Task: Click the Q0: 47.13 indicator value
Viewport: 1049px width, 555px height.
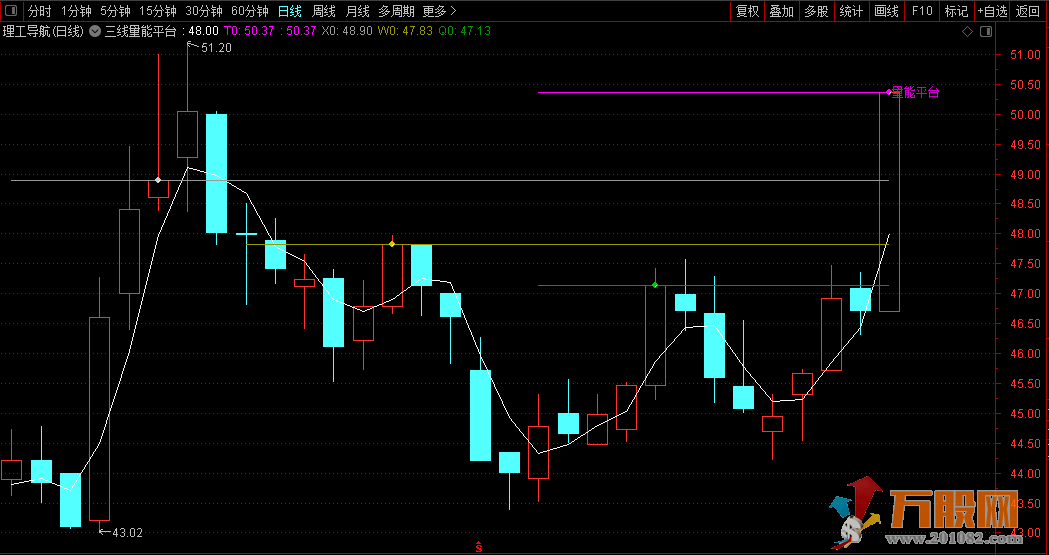Action: [464, 31]
